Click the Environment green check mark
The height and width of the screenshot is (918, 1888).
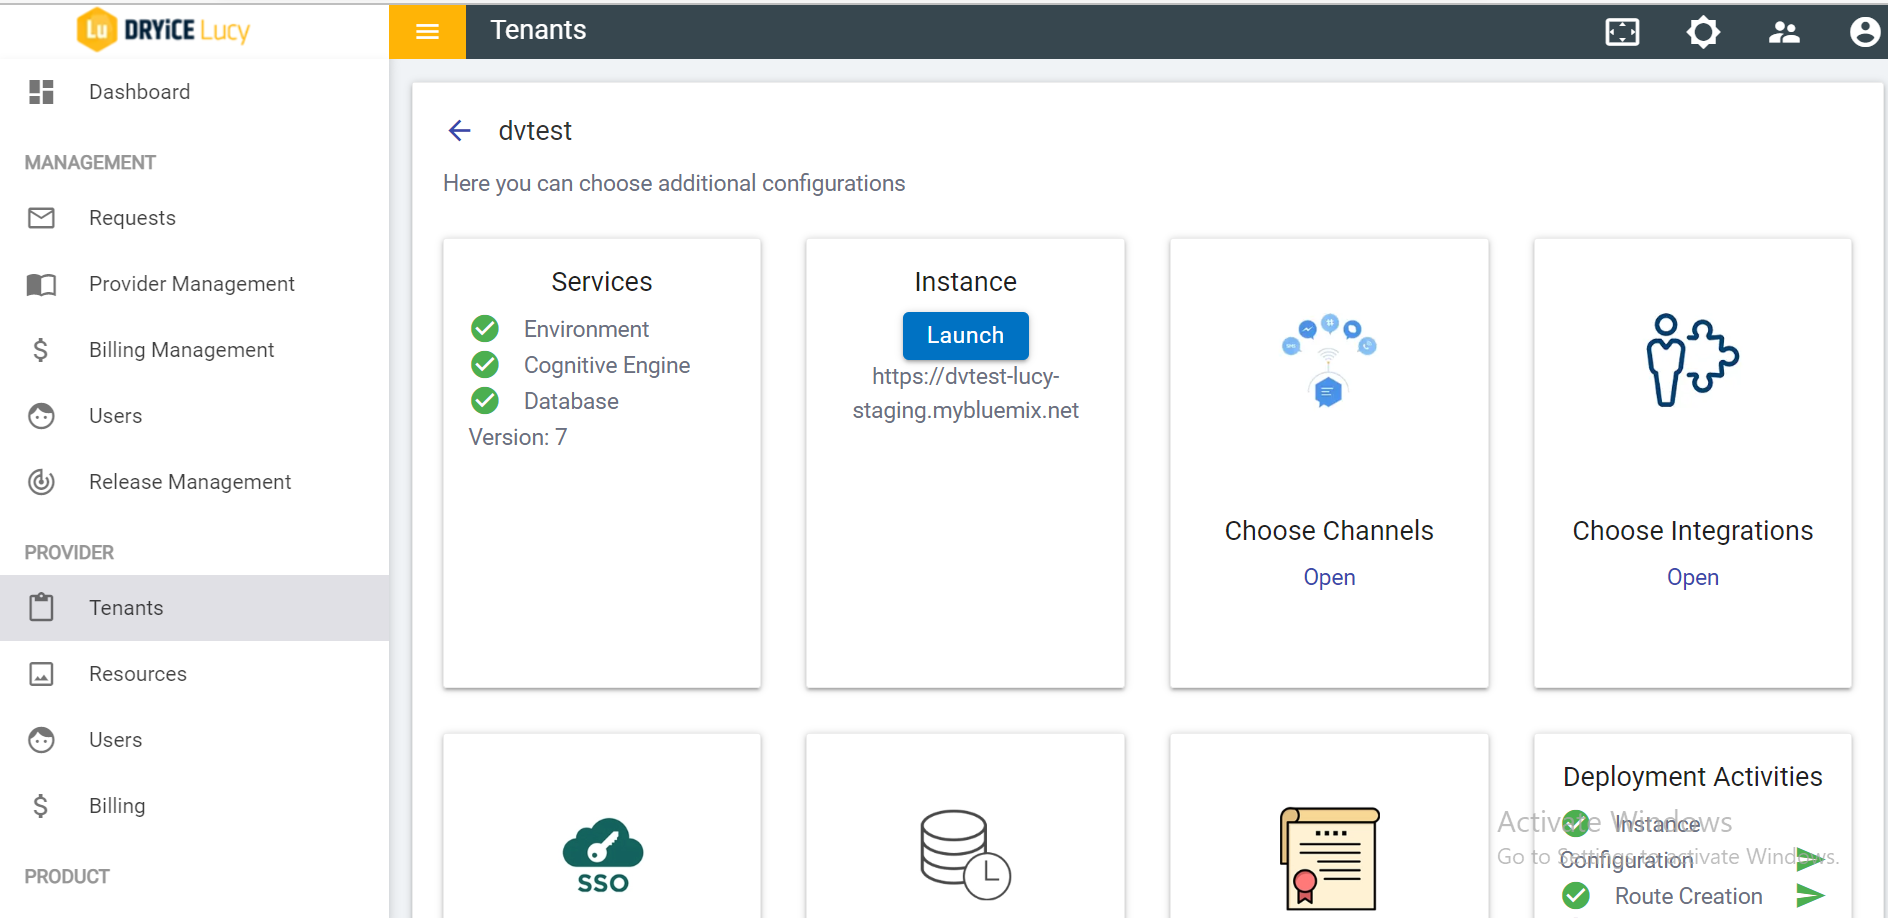[485, 329]
